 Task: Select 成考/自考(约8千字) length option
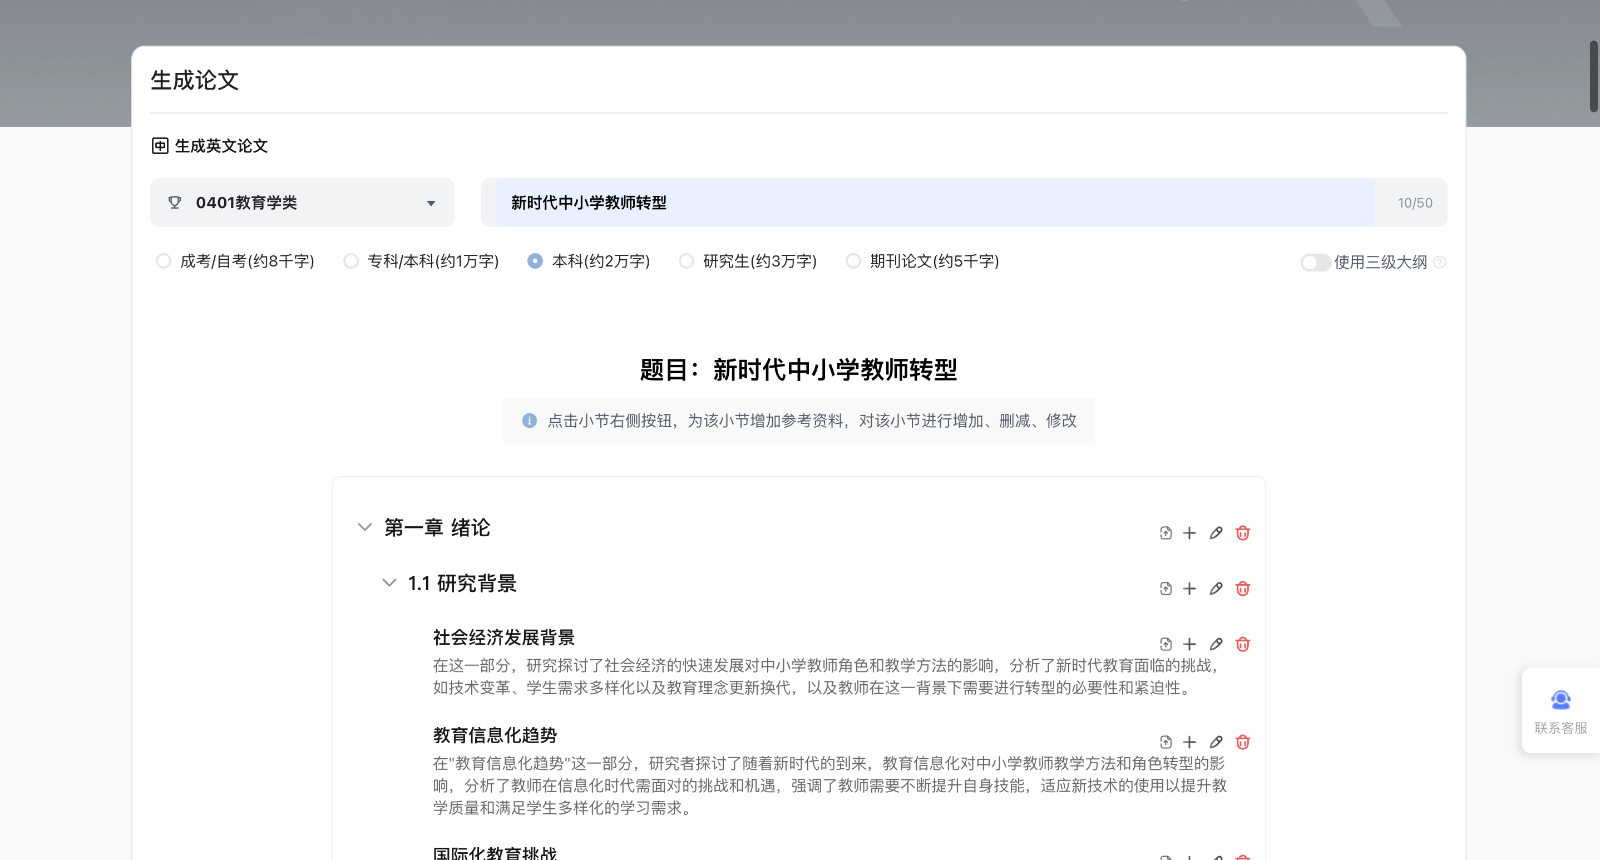(163, 261)
